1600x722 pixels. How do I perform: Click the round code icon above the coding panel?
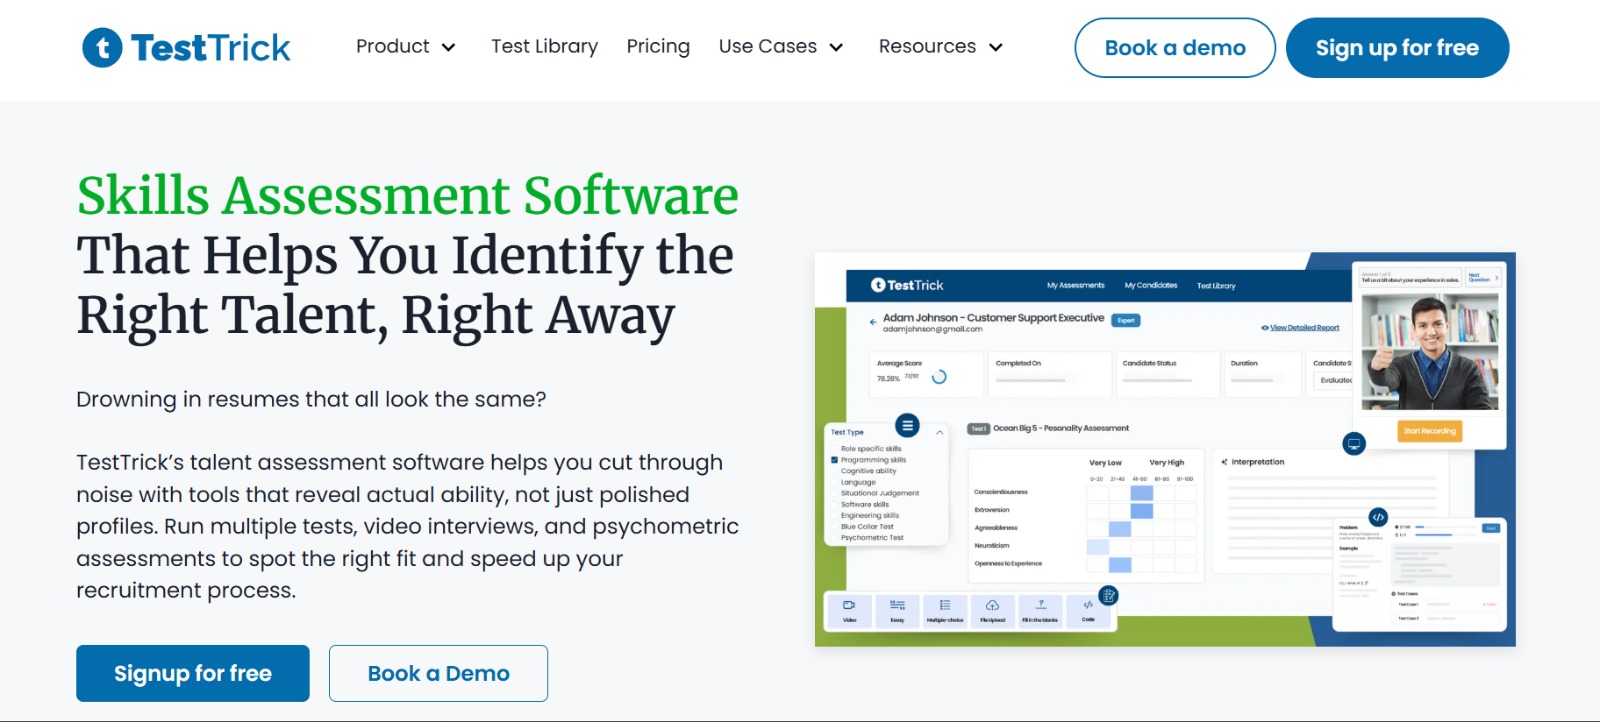[1378, 517]
